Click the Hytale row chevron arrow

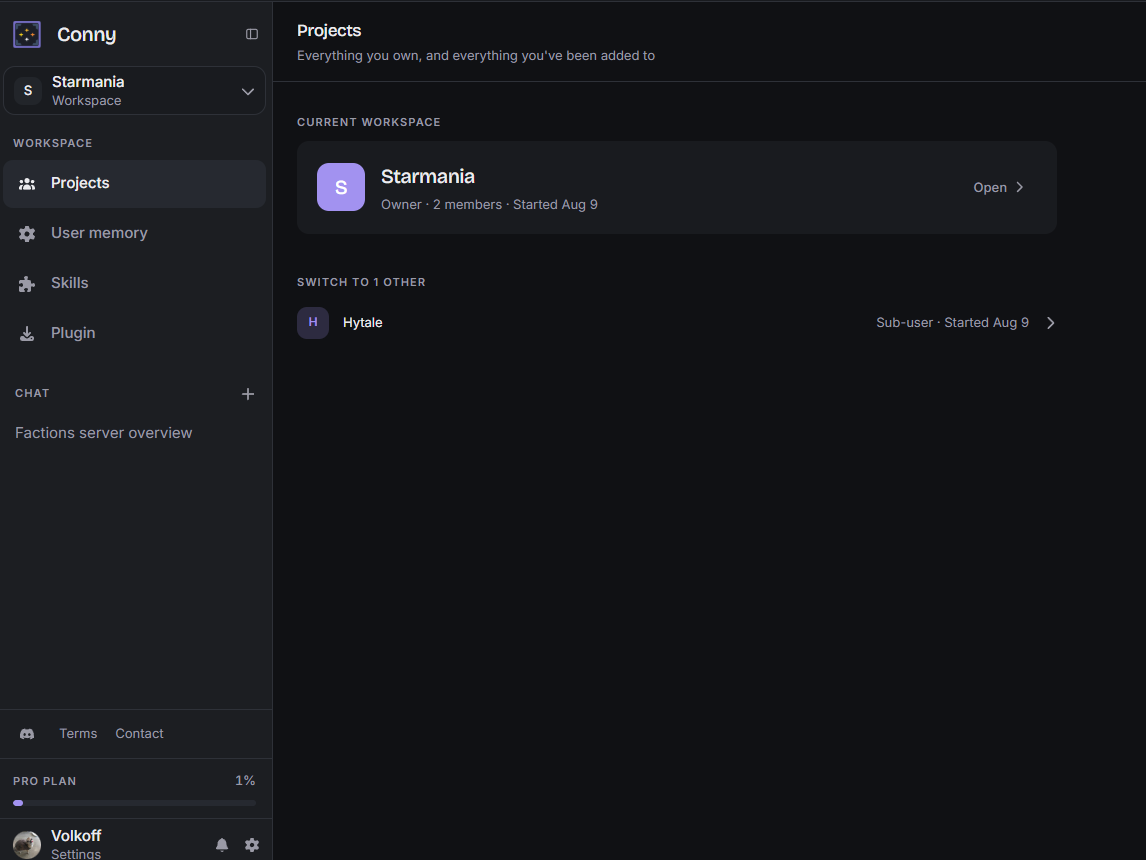coord(1050,323)
